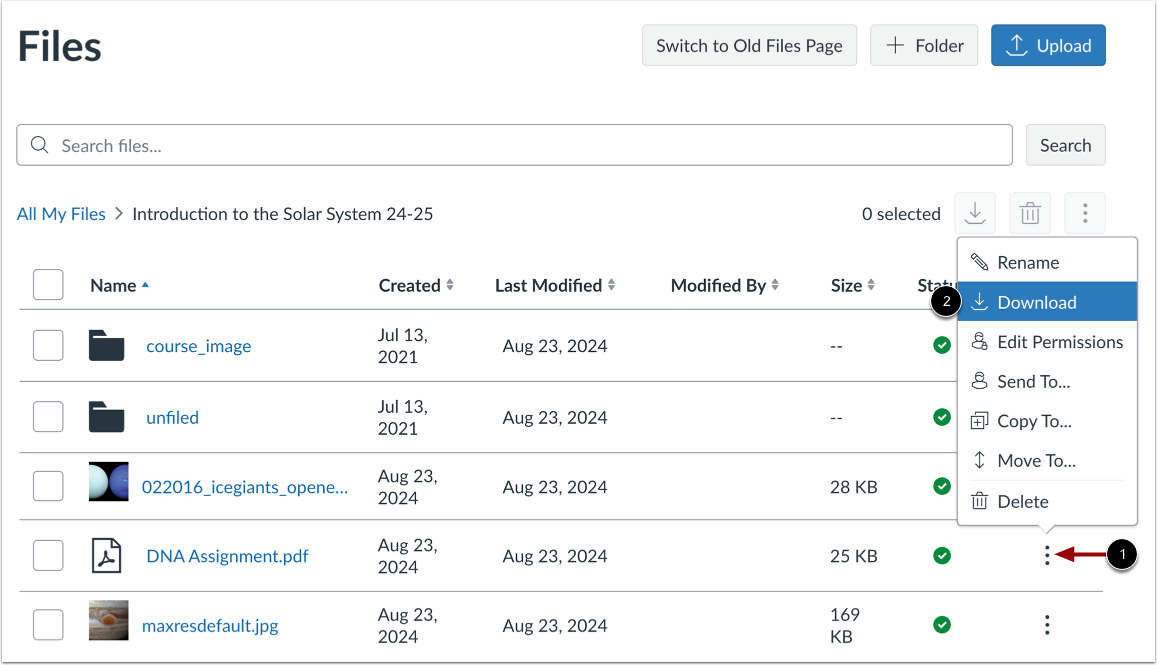The image size is (1157, 665).
Task: Click the unfiled folder icon
Action: coord(106,417)
